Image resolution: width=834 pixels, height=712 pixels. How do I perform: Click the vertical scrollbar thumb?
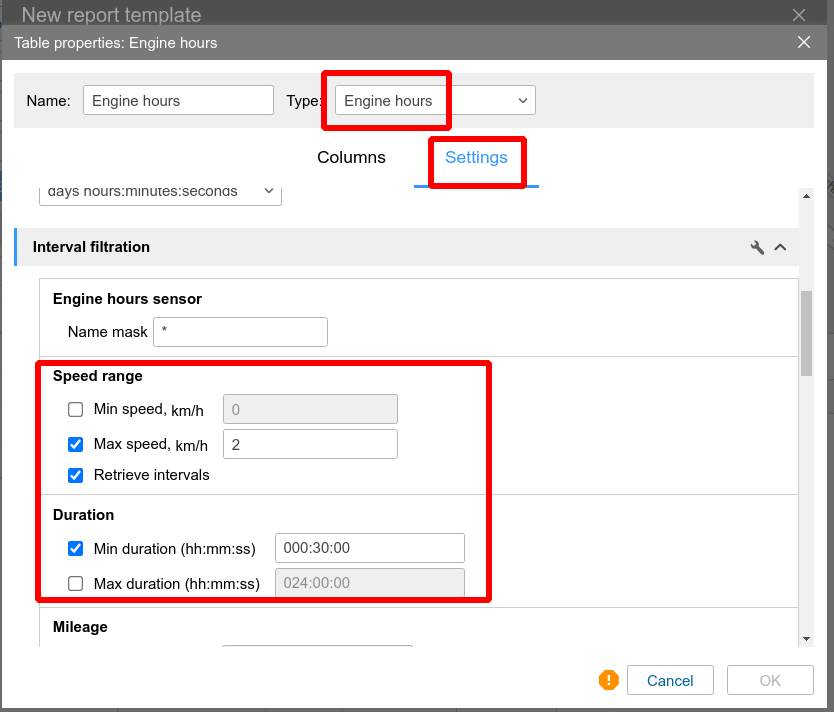[806, 335]
